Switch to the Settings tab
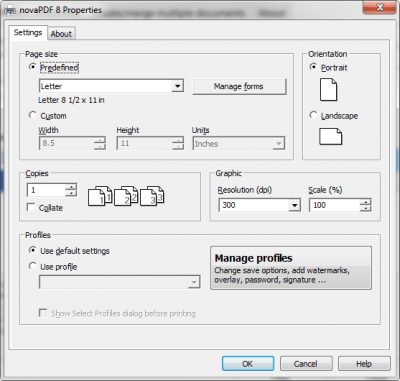Image resolution: width=400 pixels, height=381 pixels. 28,33
